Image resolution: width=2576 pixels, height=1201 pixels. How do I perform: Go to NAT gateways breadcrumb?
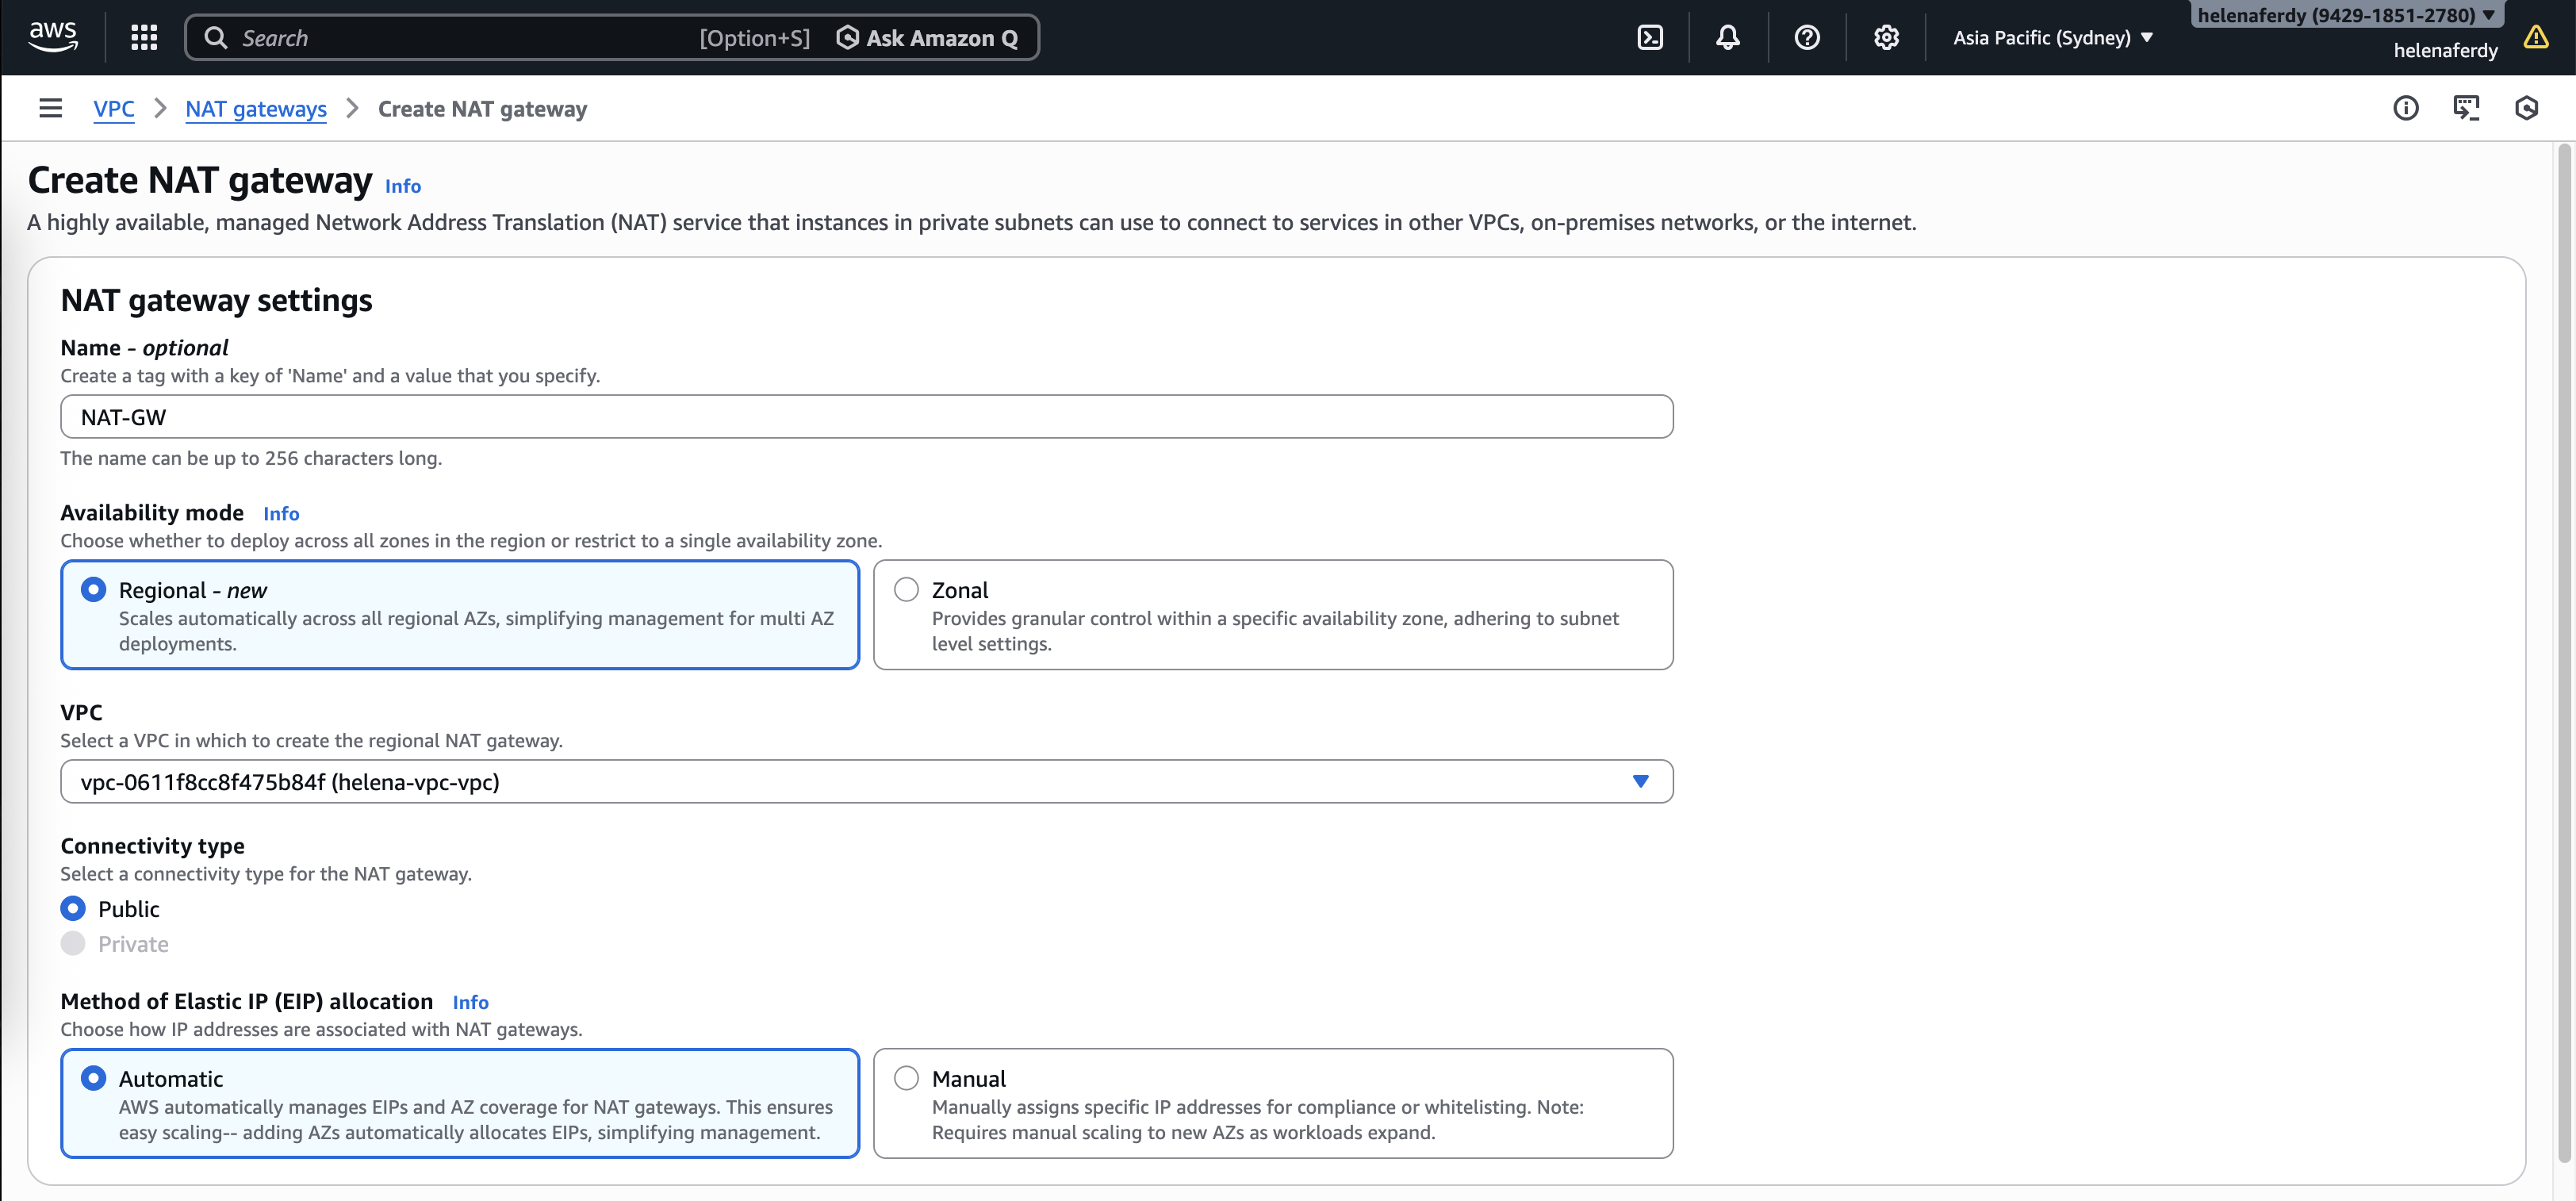[256, 109]
